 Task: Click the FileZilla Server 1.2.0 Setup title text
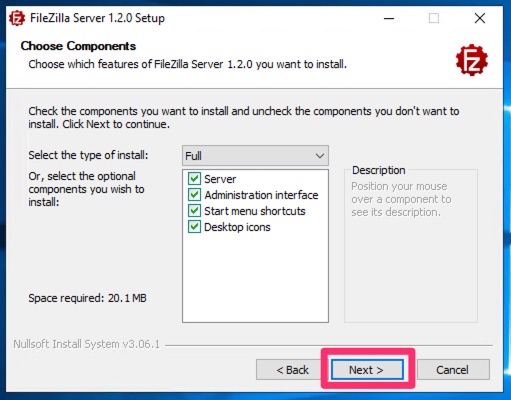point(97,18)
